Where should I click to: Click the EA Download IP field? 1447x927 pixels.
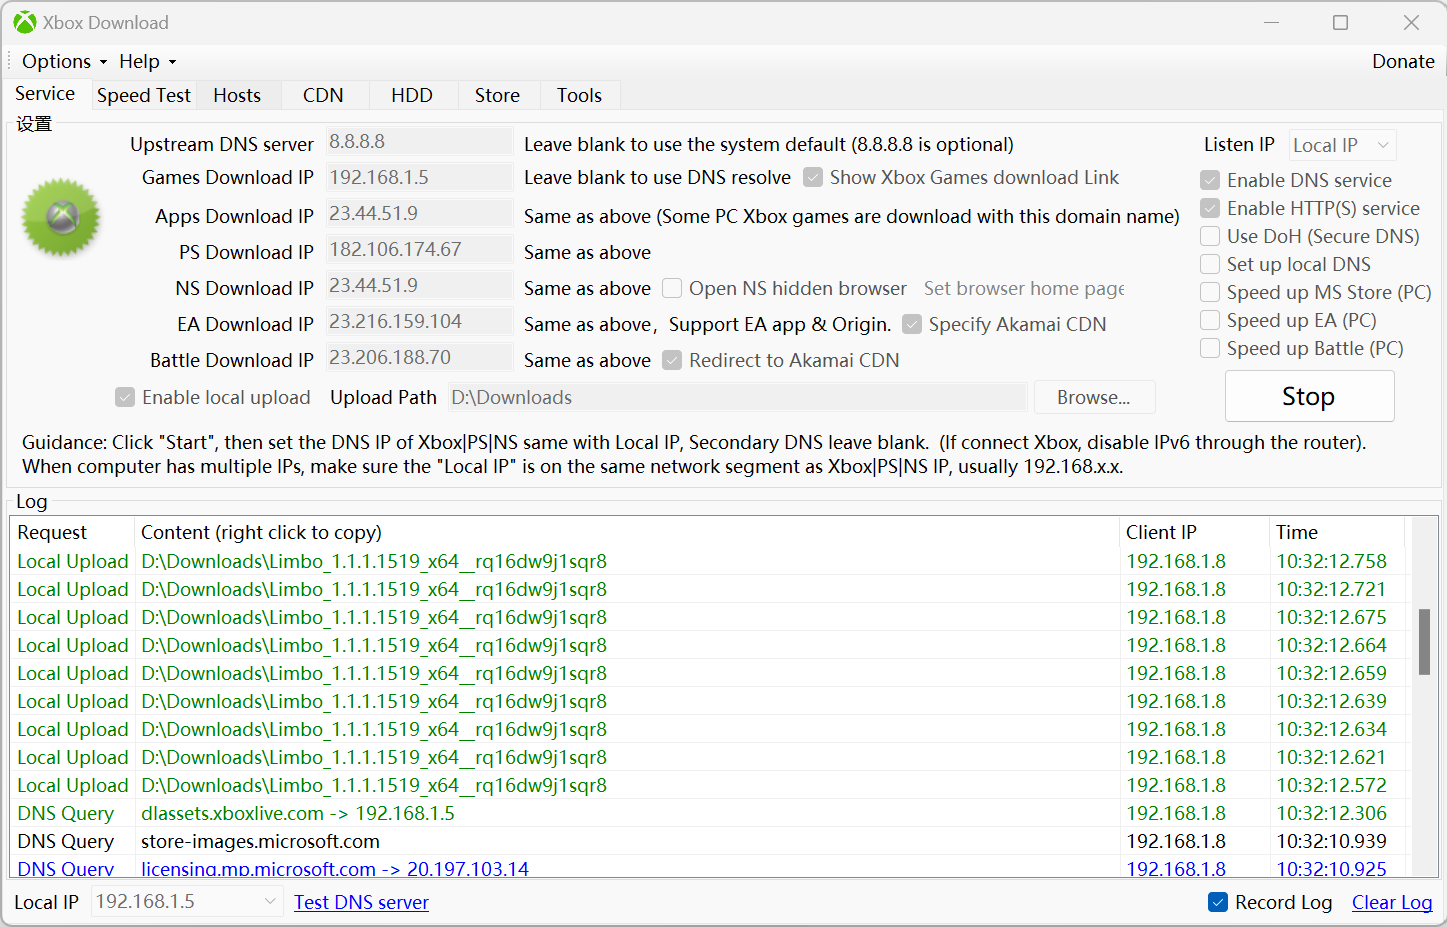(419, 321)
